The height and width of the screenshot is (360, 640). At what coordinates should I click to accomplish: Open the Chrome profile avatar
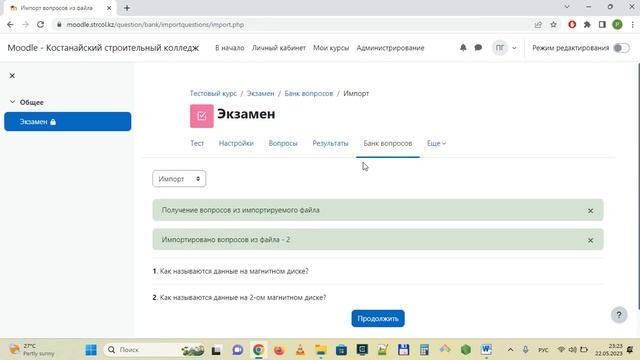617,24
